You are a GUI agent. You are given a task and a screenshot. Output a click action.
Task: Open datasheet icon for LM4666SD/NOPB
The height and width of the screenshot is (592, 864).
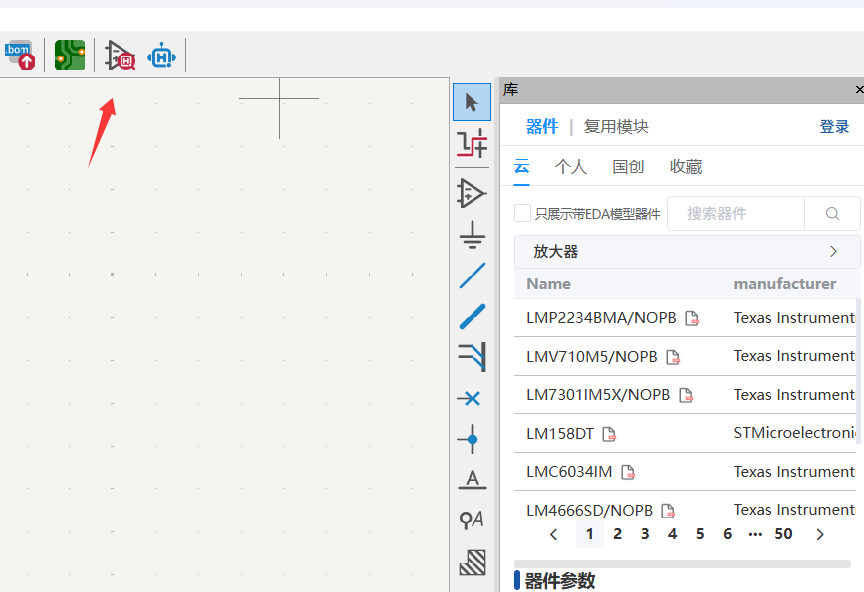click(668, 511)
